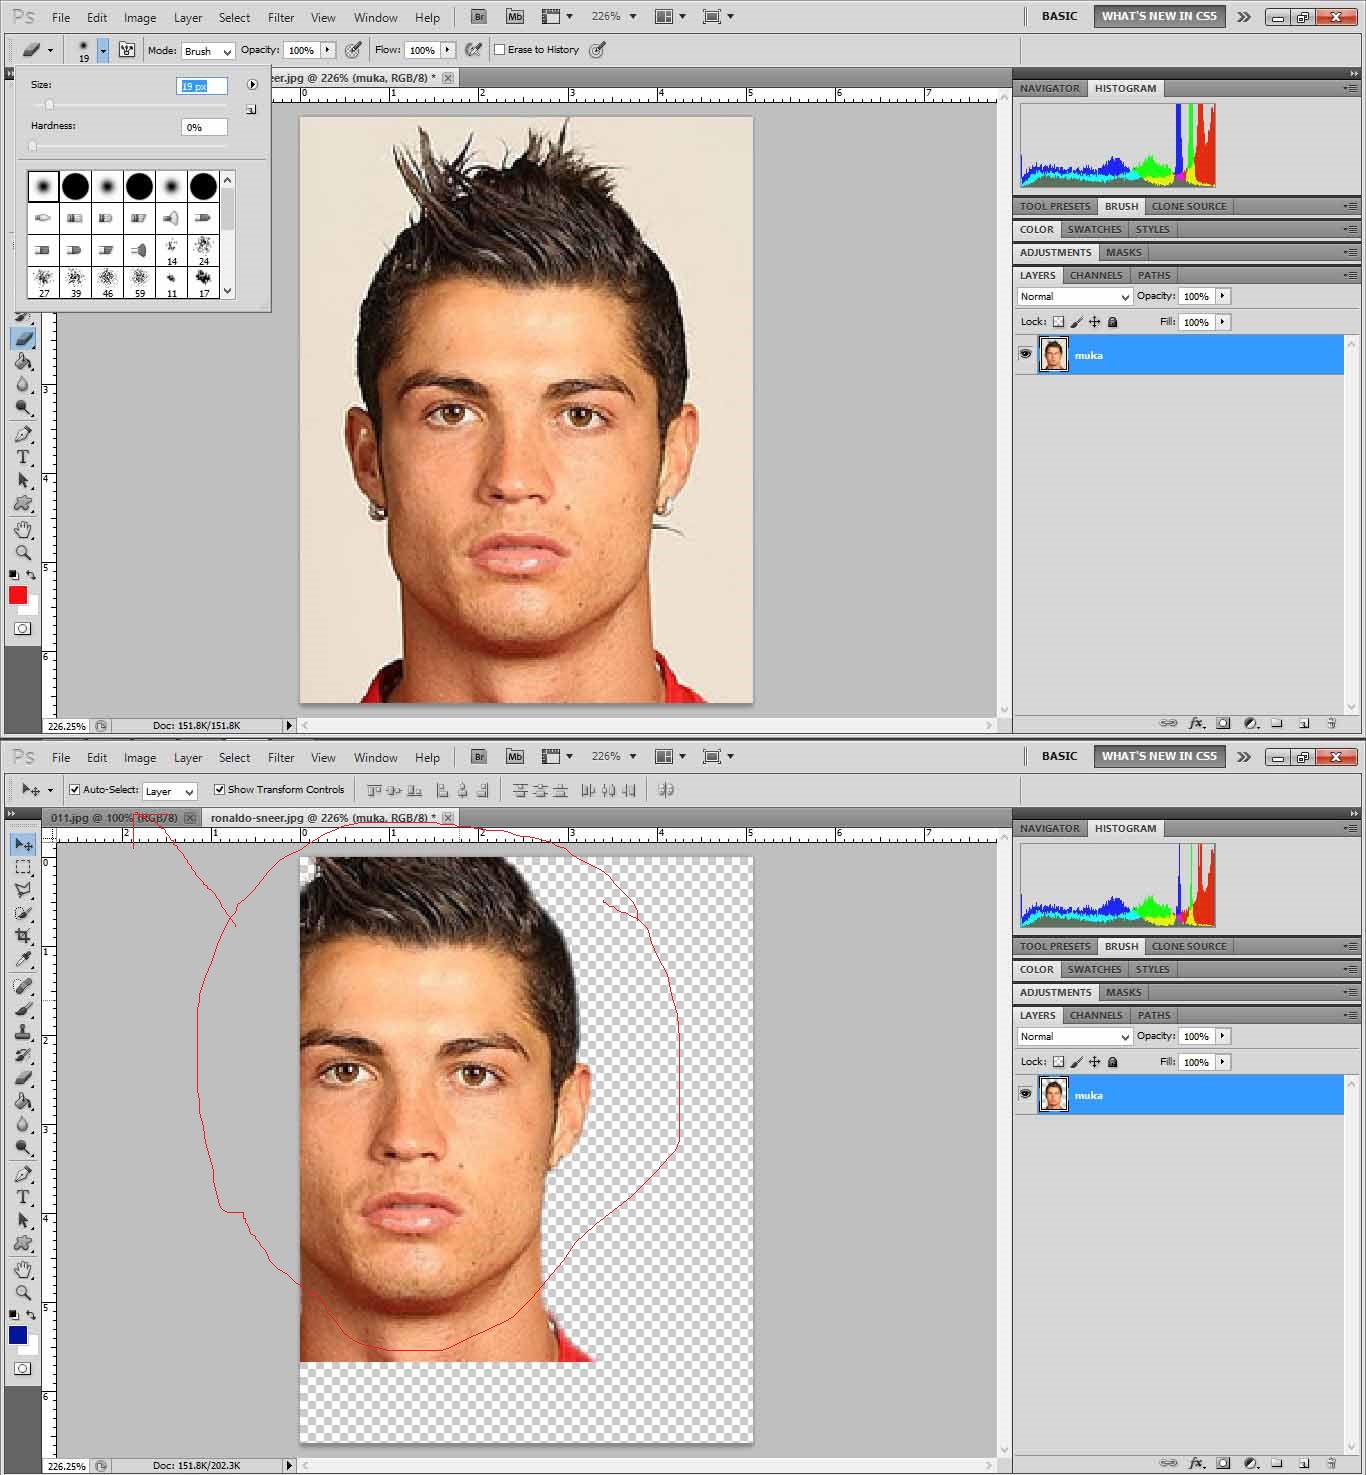The height and width of the screenshot is (1475, 1366).
Task: Uncheck Show Transform Controls checkbox
Action: click(219, 790)
